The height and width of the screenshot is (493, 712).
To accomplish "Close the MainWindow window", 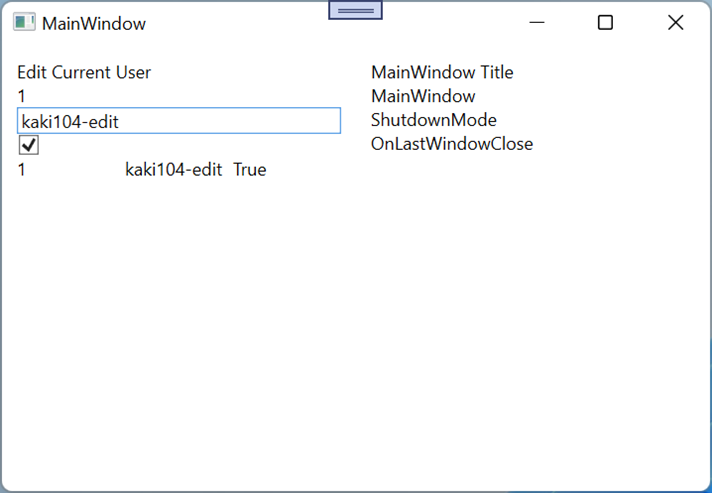I will point(676,22).
